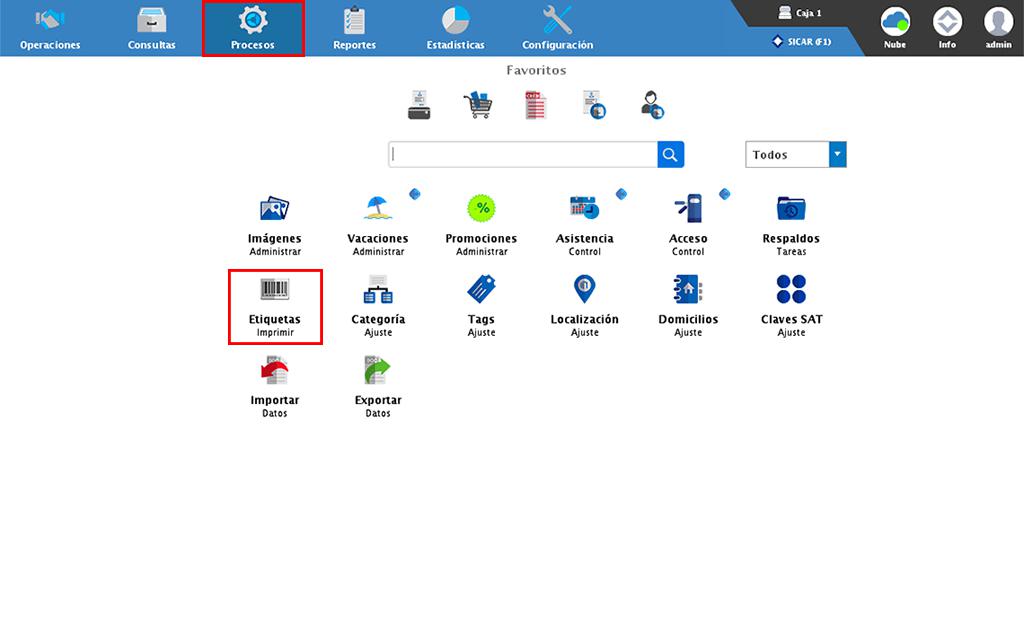
Task: Click the SICAR (F1) help button
Action: click(802, 41)
